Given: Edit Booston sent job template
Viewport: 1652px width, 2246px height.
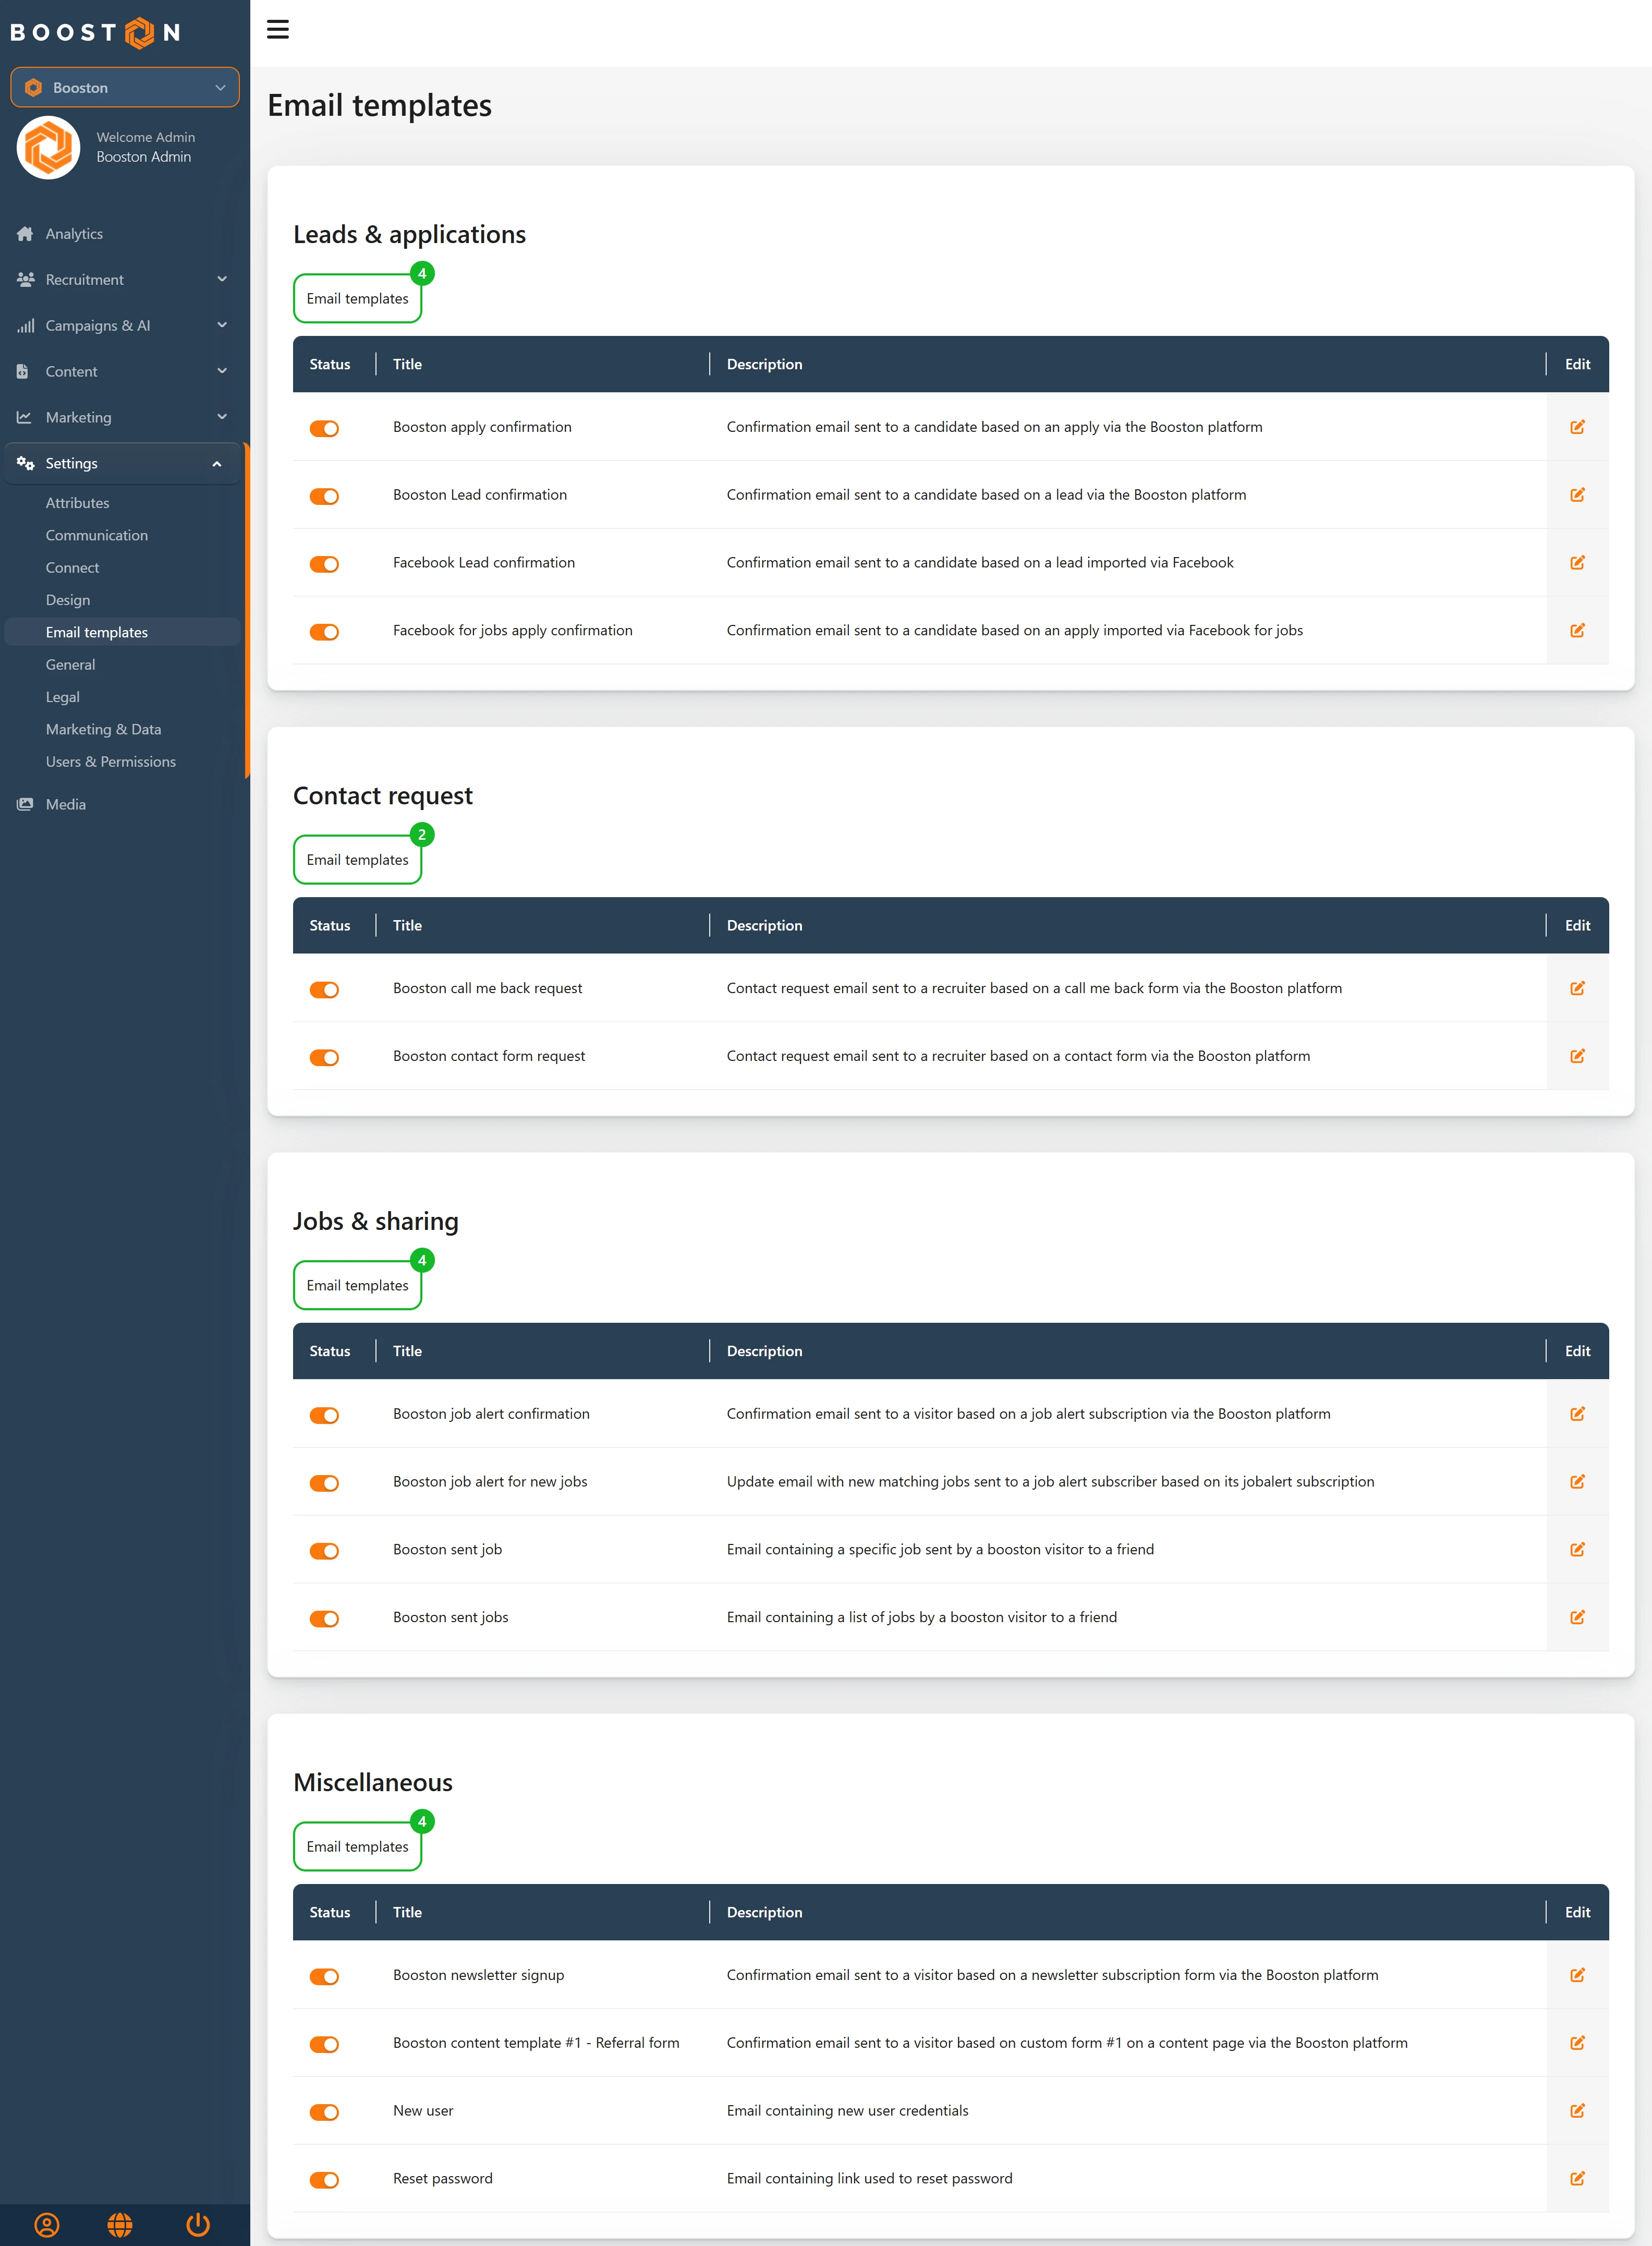Looking at the screenshot, I should (1577, 1550).
